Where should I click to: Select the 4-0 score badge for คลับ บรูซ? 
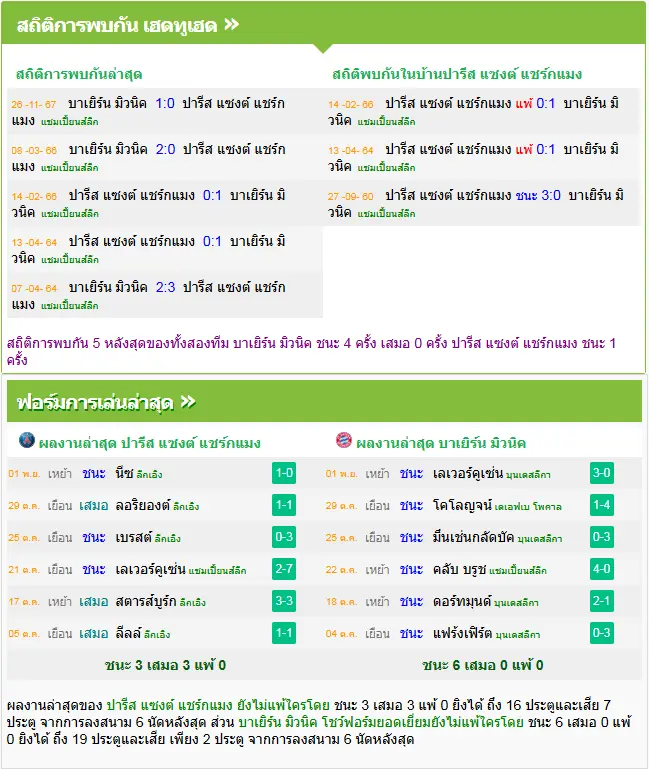click(602, 569)
